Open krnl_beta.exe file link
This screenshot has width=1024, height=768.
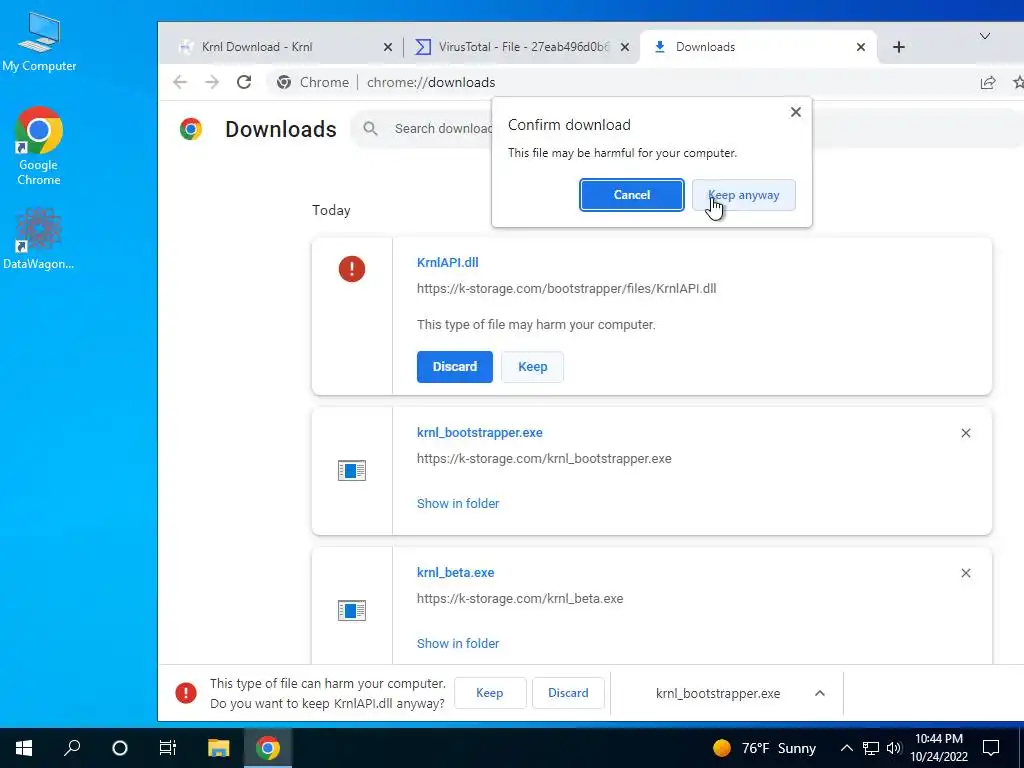click(455, 573)
